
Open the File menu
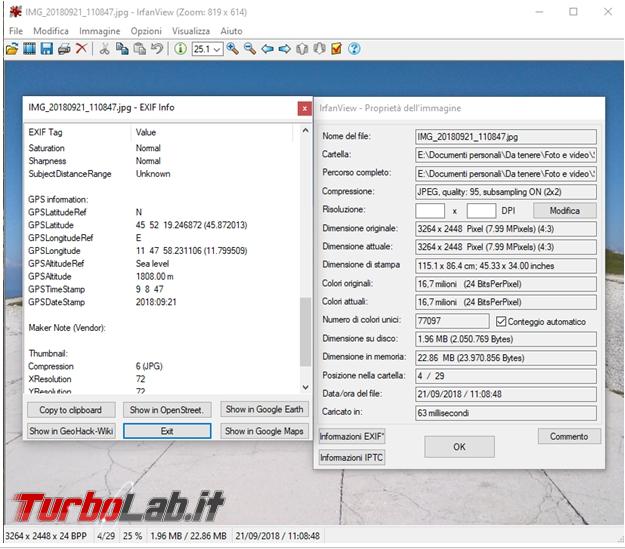(x=16, y=31)
